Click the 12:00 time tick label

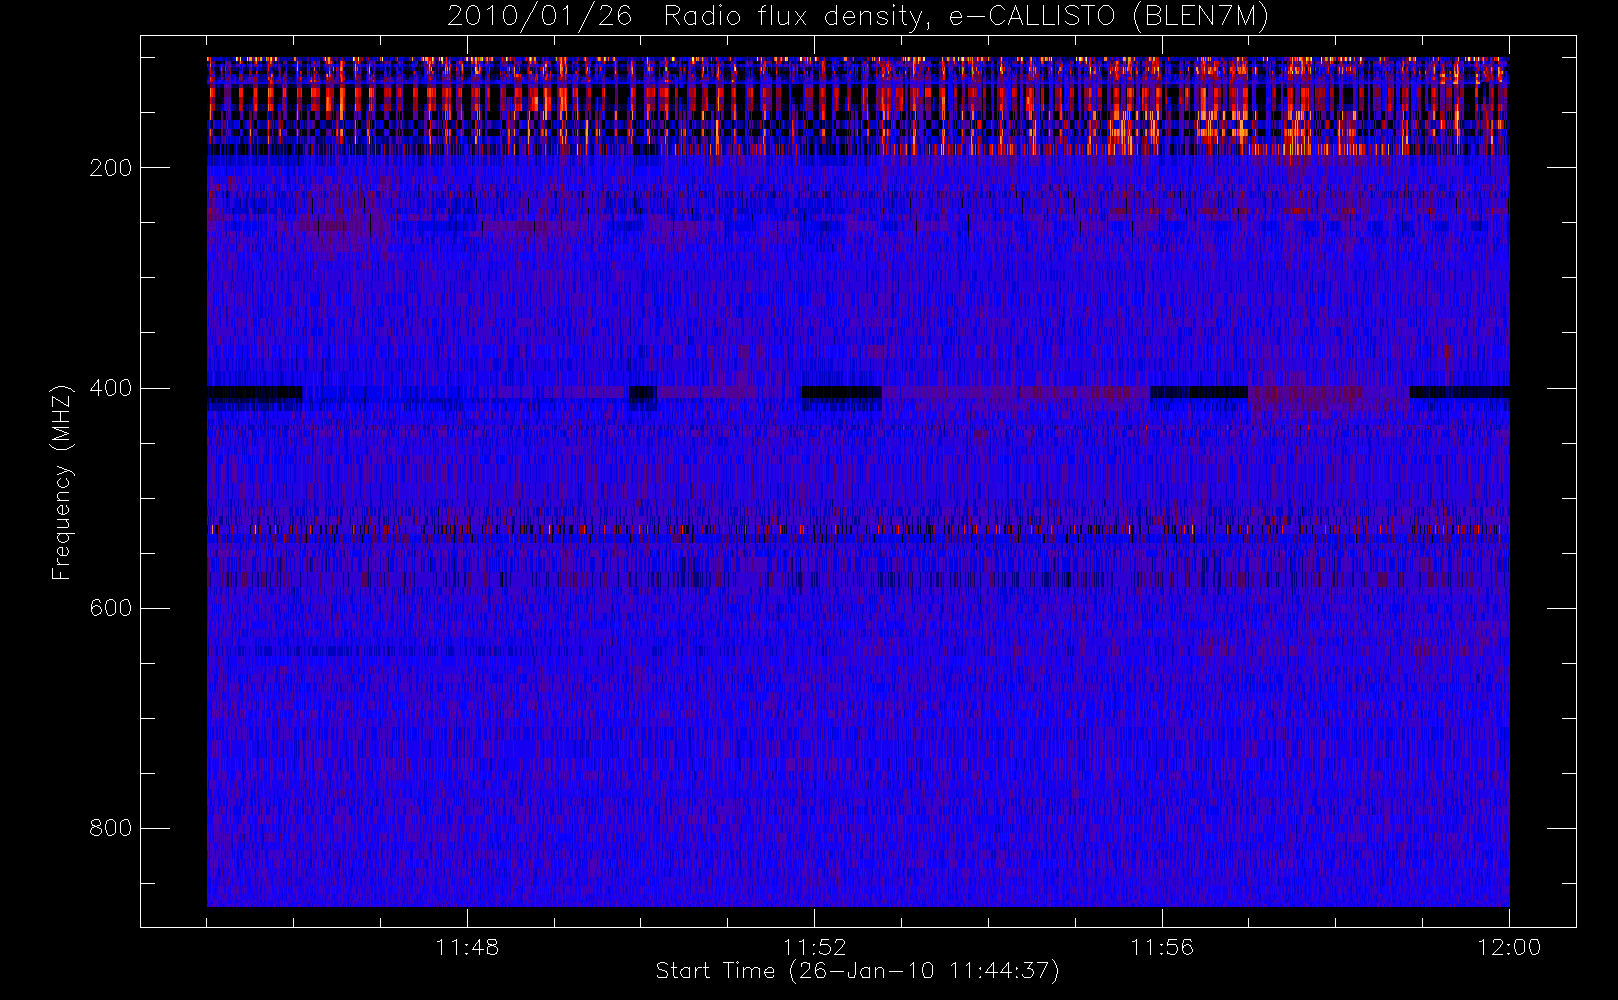(1509, 947)
